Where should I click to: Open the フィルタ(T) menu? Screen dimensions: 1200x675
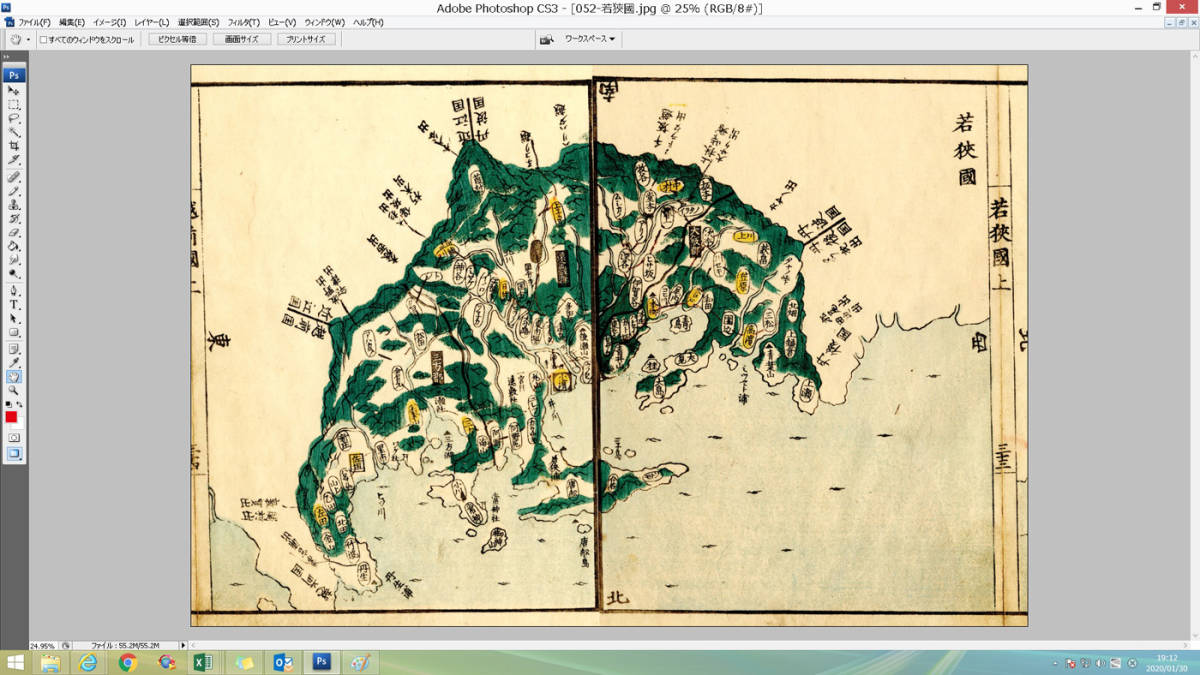pos(243,22)
